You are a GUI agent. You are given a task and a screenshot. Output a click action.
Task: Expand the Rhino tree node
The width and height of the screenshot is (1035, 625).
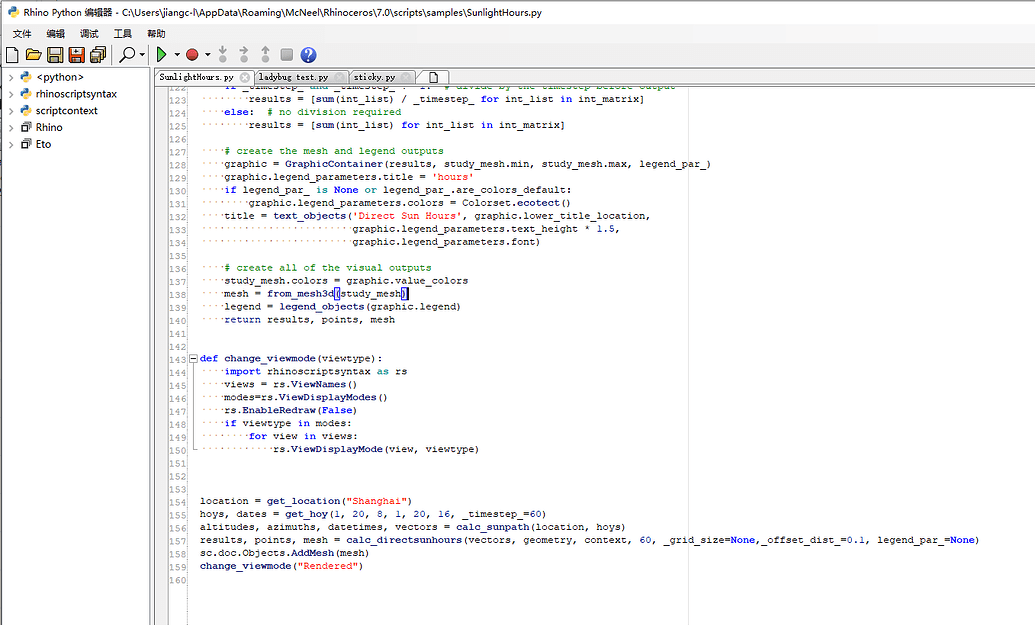(x=11, y=127)
